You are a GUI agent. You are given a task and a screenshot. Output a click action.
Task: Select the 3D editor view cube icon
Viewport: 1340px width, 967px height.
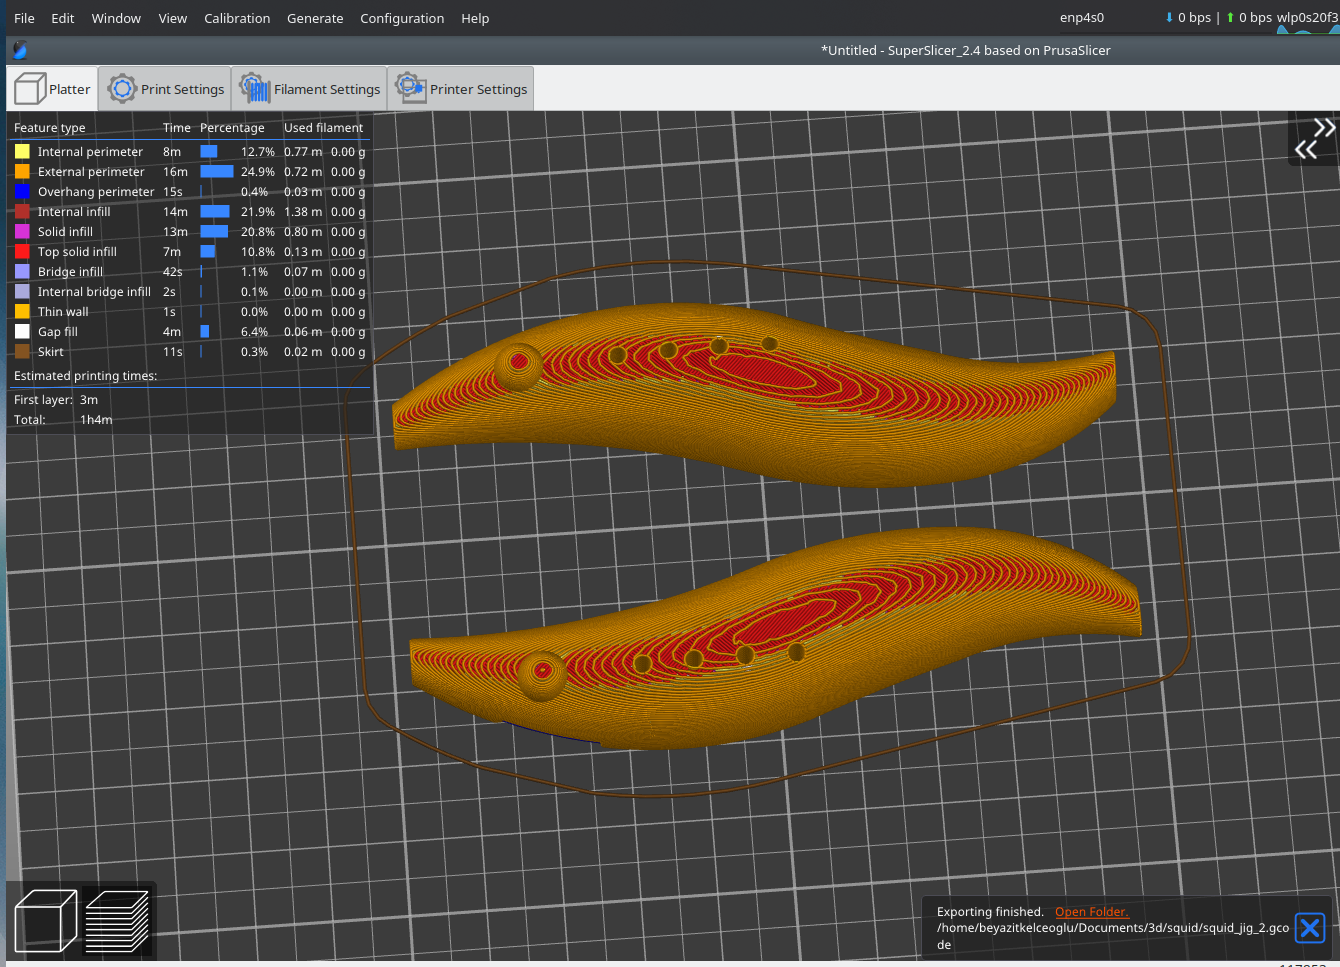pyautogui.click(x=43, y=920)
